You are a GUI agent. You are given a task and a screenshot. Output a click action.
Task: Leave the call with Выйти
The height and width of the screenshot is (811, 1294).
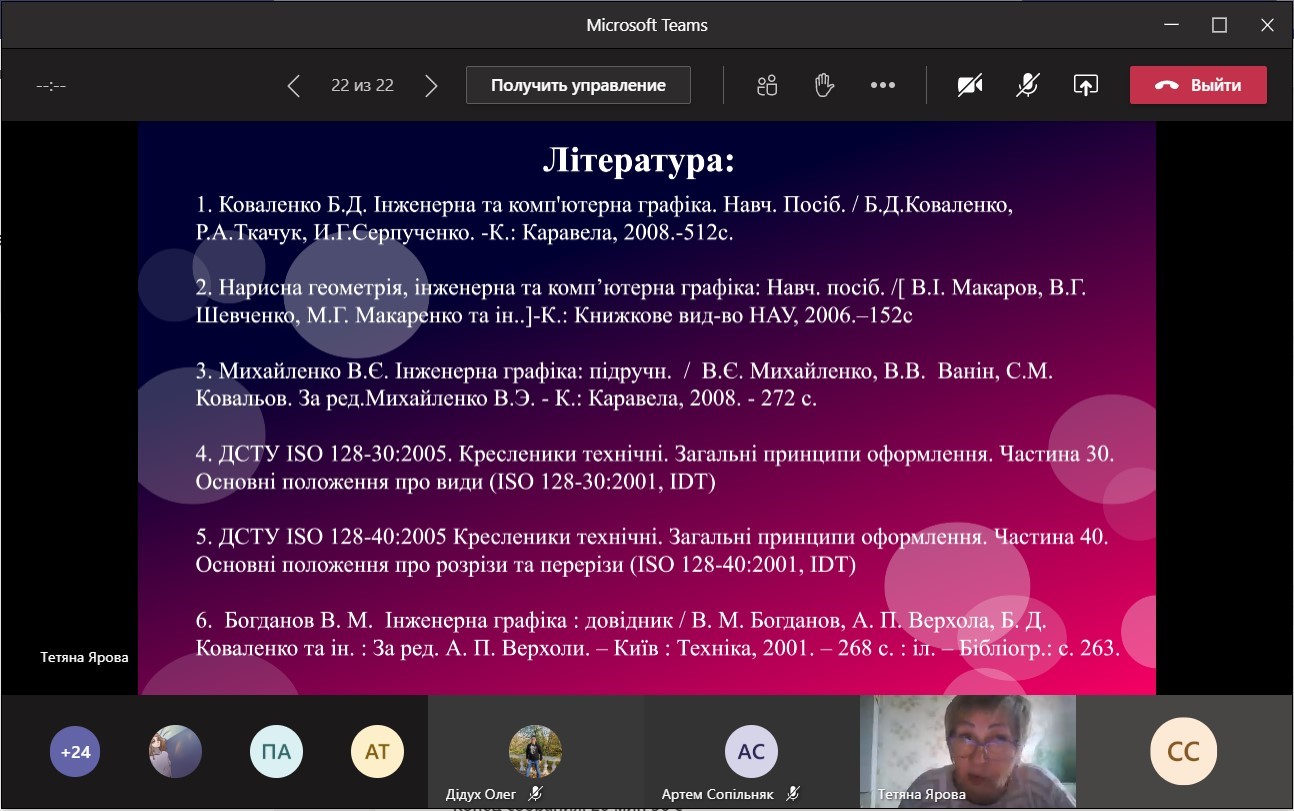click(1198, 85)
